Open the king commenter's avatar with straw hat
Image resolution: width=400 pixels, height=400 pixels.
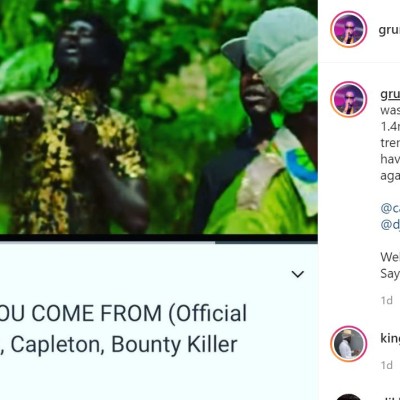coord(349,344)
